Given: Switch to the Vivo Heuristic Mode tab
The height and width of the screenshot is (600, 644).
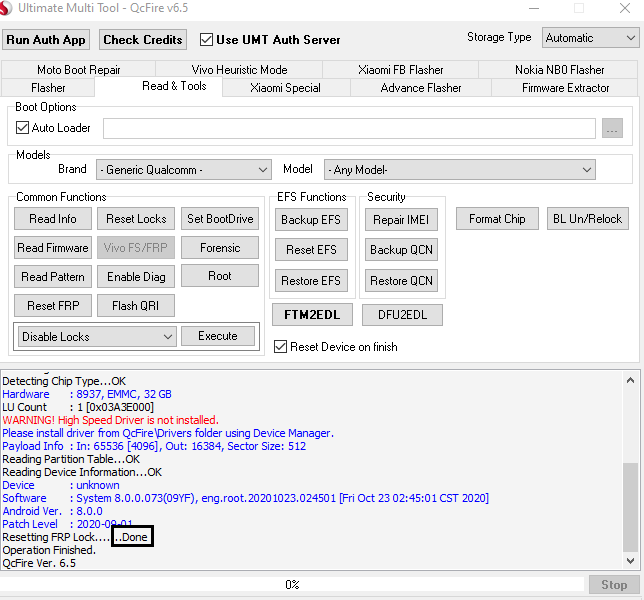Looking at the screenshot, I should pyautogui.click(x=239, y=70).
